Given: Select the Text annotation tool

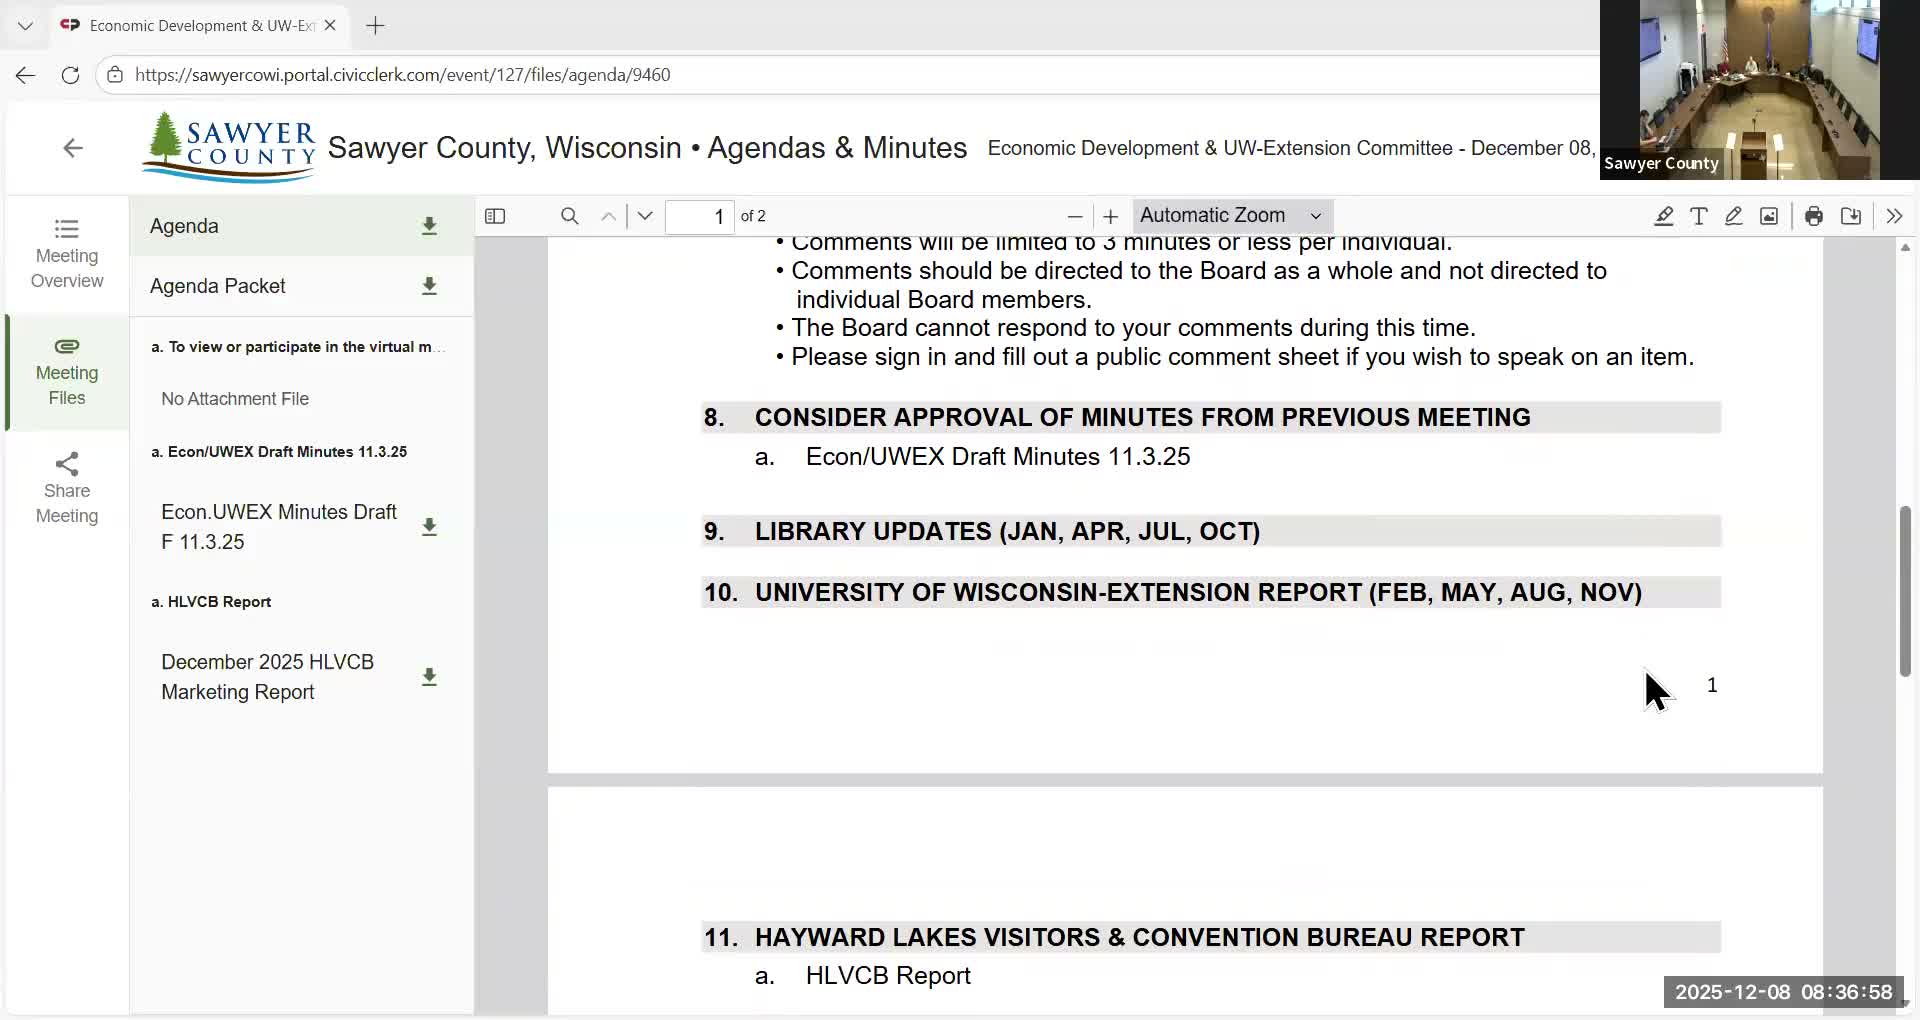Looking at the screenshot, I should (1700, 216).
